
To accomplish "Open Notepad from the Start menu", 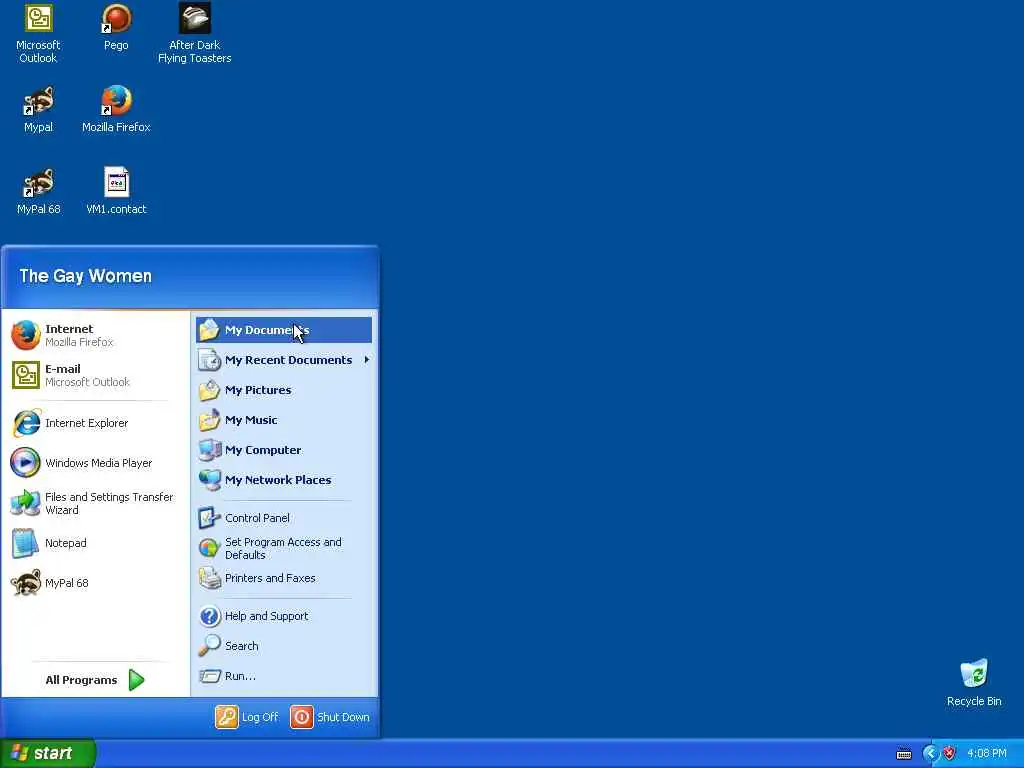I will [96, 543].
